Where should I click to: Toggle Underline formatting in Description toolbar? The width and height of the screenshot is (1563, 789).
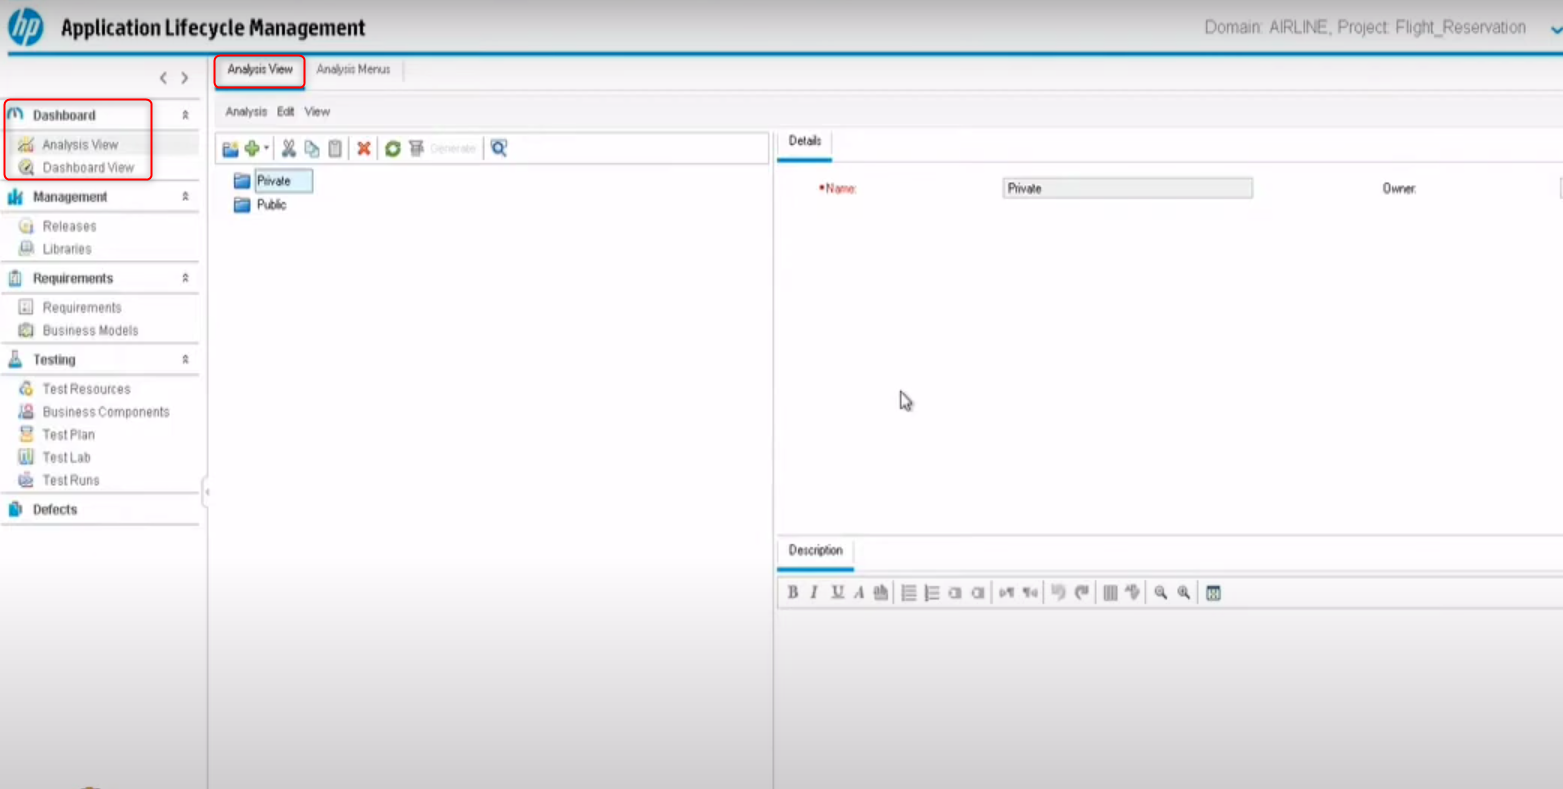coord(837,593)
